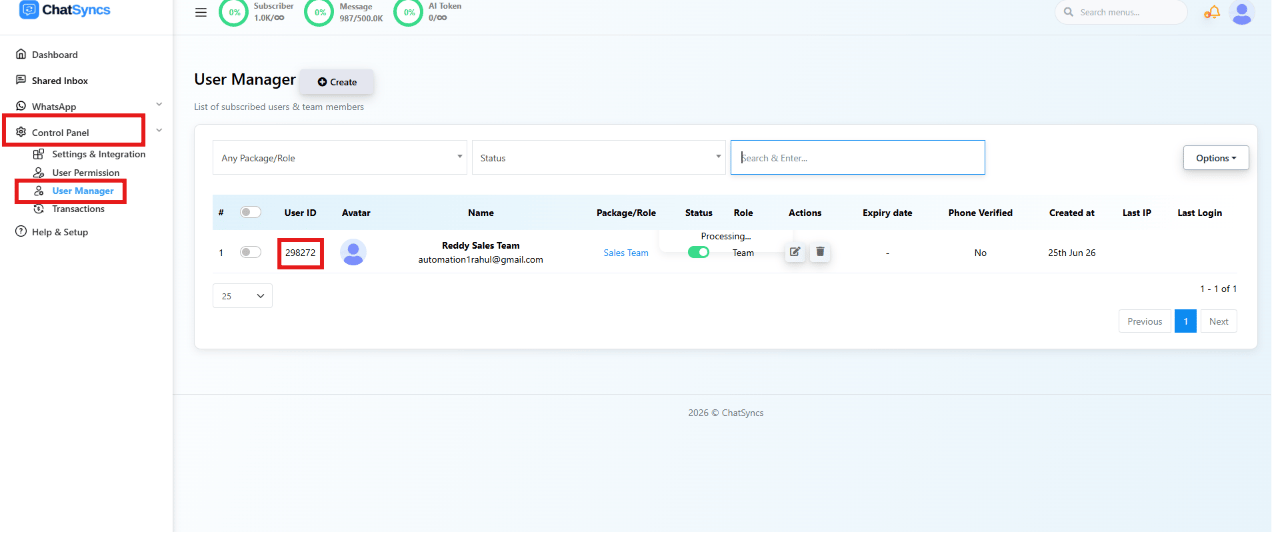Click the Phone Verified column header
The height and width of the screenshot is (533, 1272).
coord(981,213)
